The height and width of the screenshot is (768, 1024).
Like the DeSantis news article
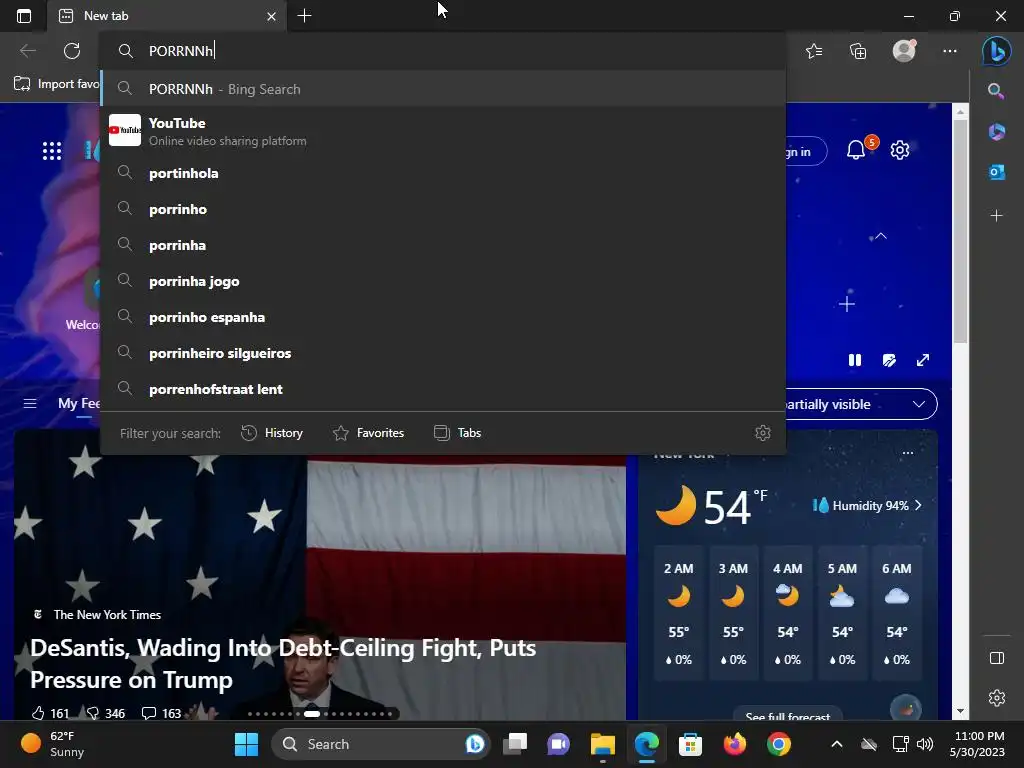click(50, 713)
